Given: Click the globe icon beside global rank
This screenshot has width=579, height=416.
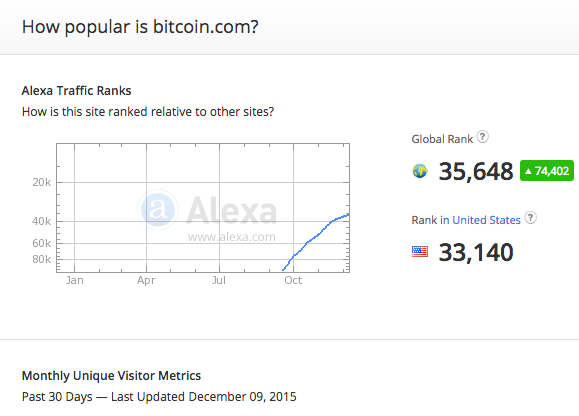Looking at the screenshot, I should click(420, 171).
